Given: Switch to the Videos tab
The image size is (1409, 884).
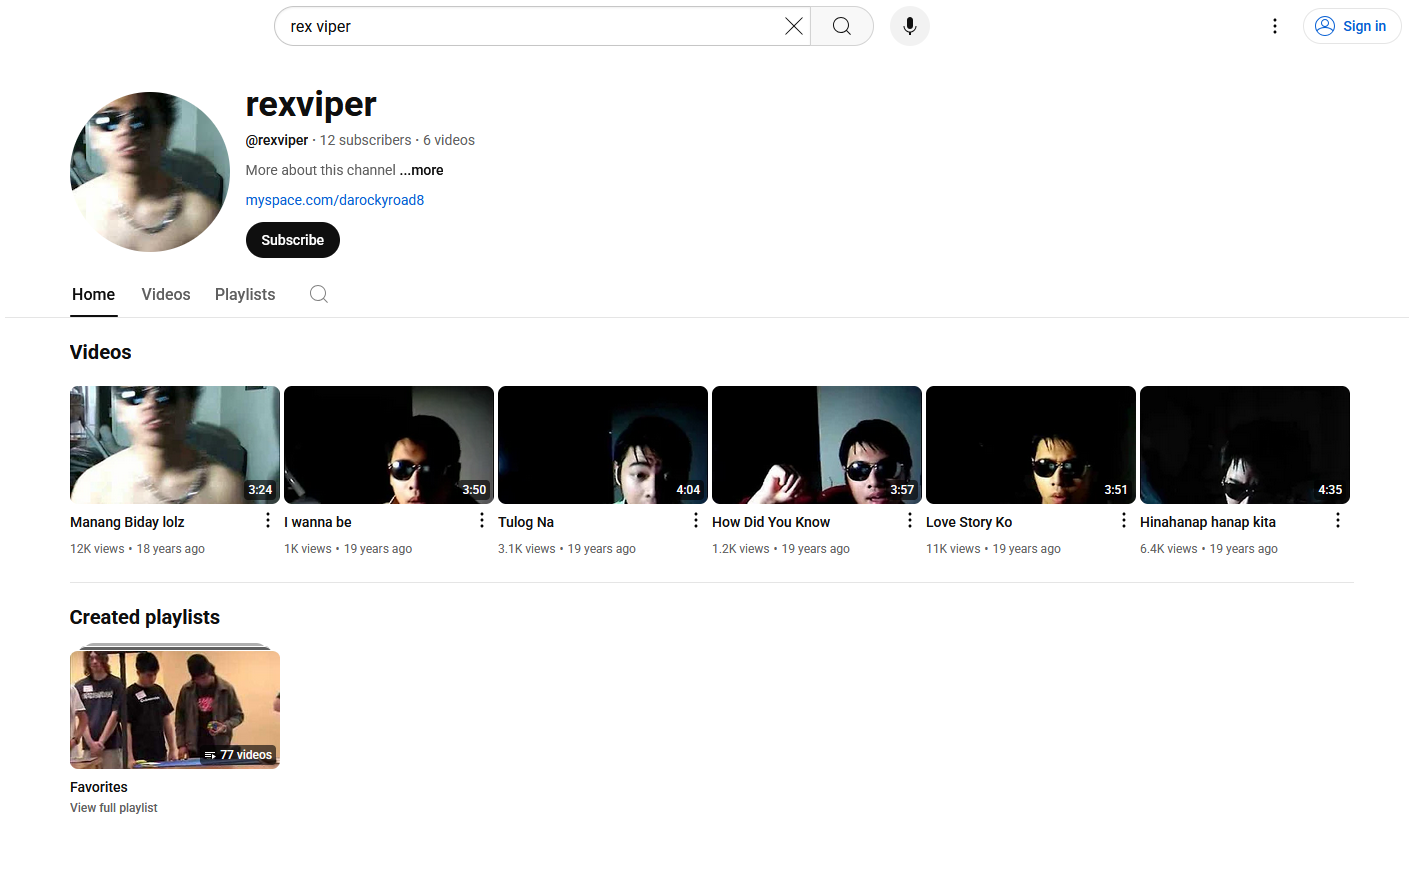Looking at the screenshot, I should 166,294.
